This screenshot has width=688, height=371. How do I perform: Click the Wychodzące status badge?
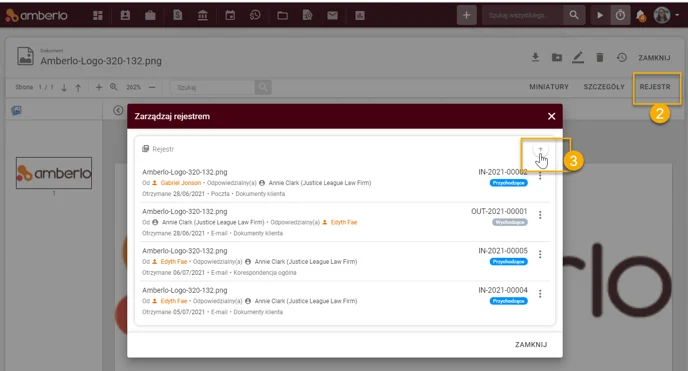pyautogui.click(x=509, y=222)
